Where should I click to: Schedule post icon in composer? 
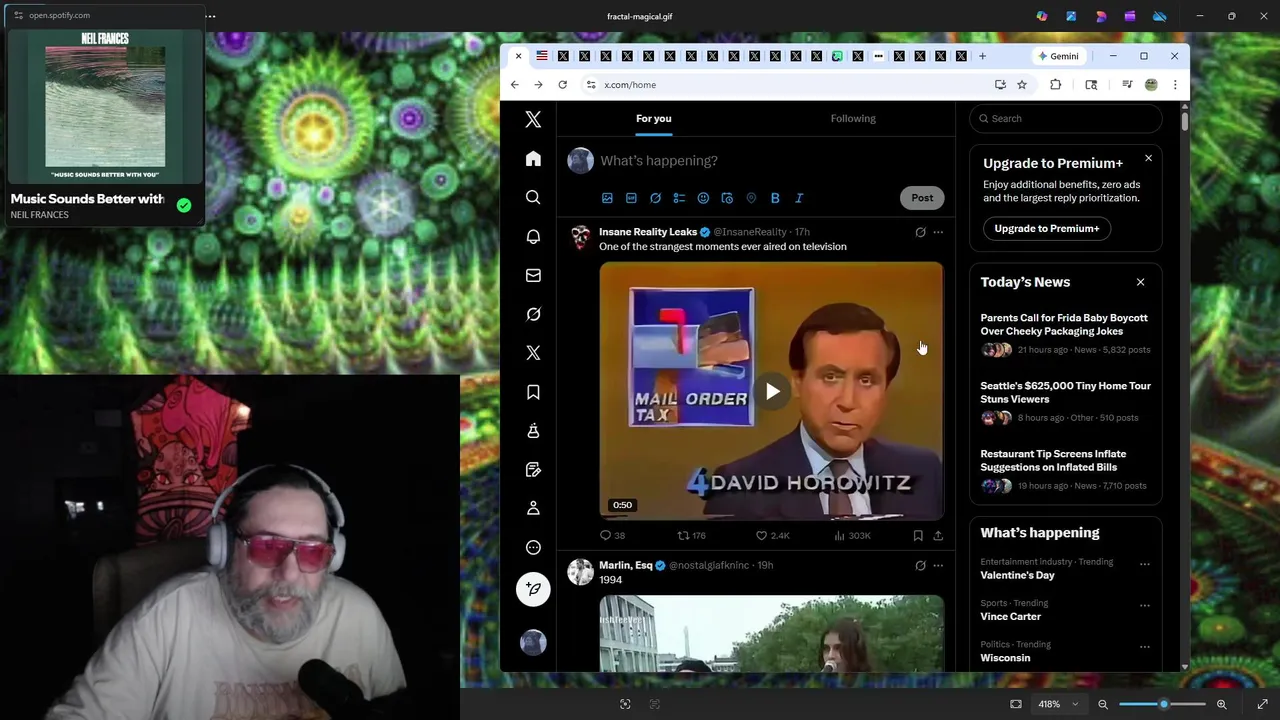[727, 198]
